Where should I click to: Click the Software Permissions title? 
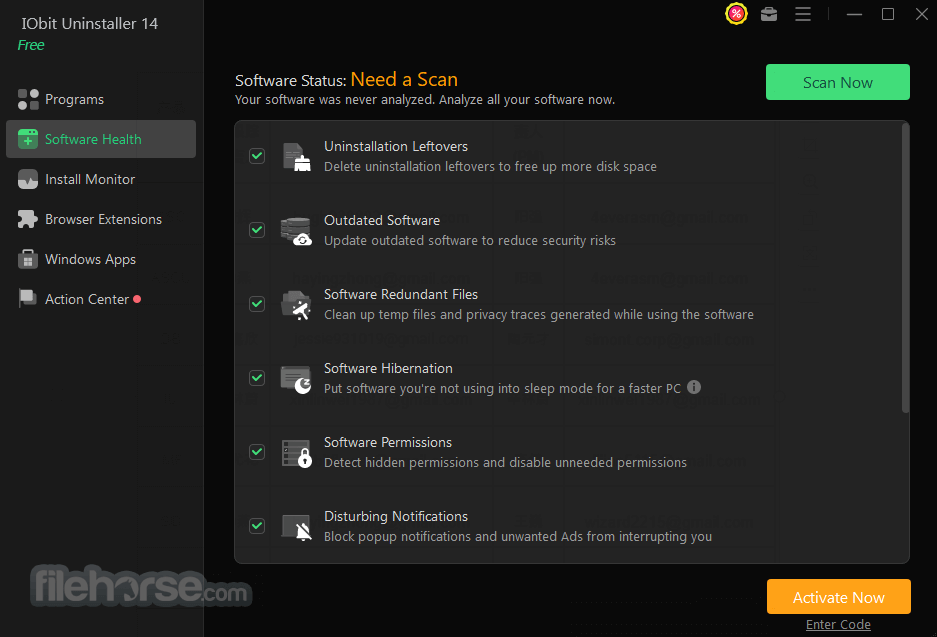pyautogui.click(x=387, y=443)
